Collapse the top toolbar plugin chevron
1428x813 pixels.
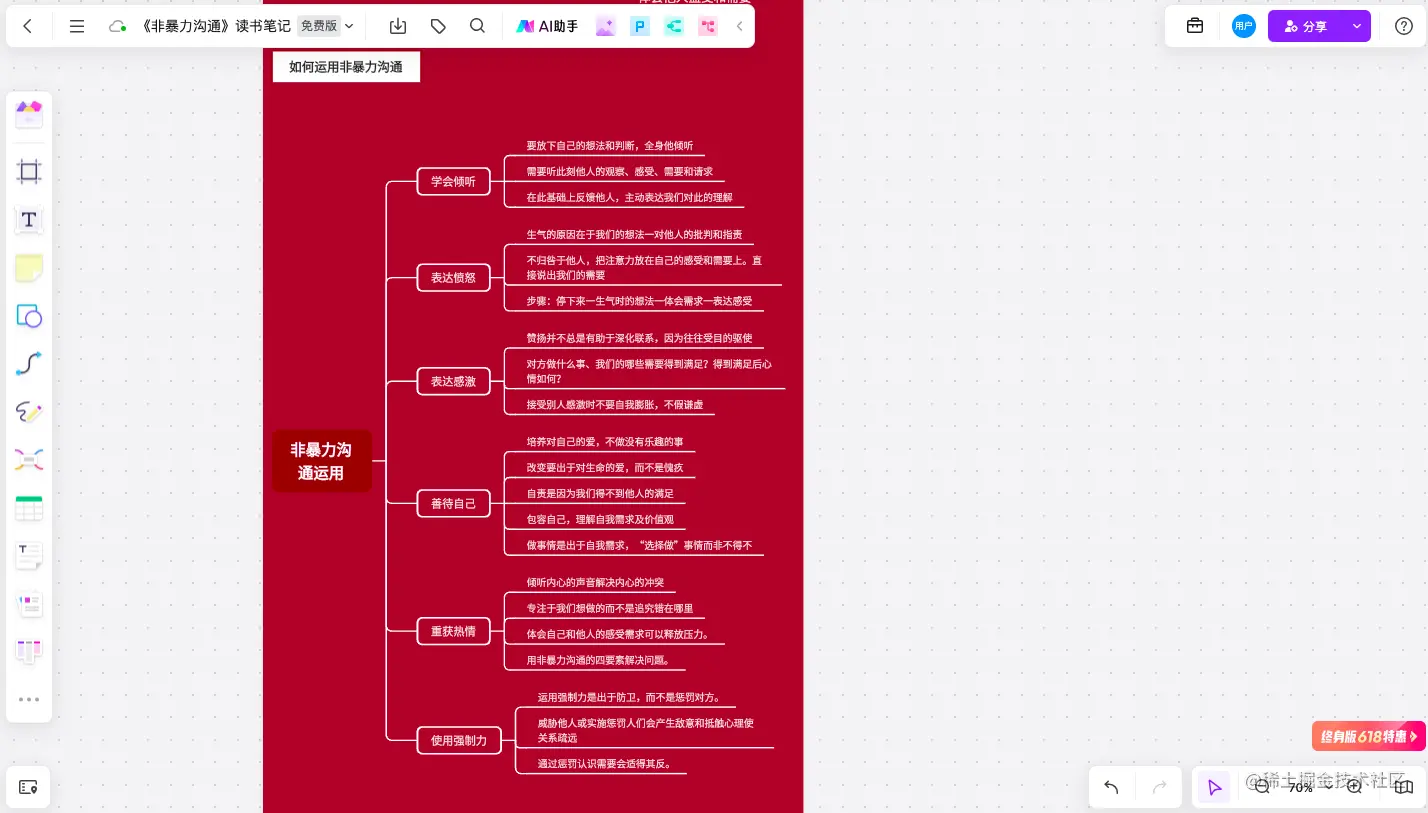pos(739,26)
